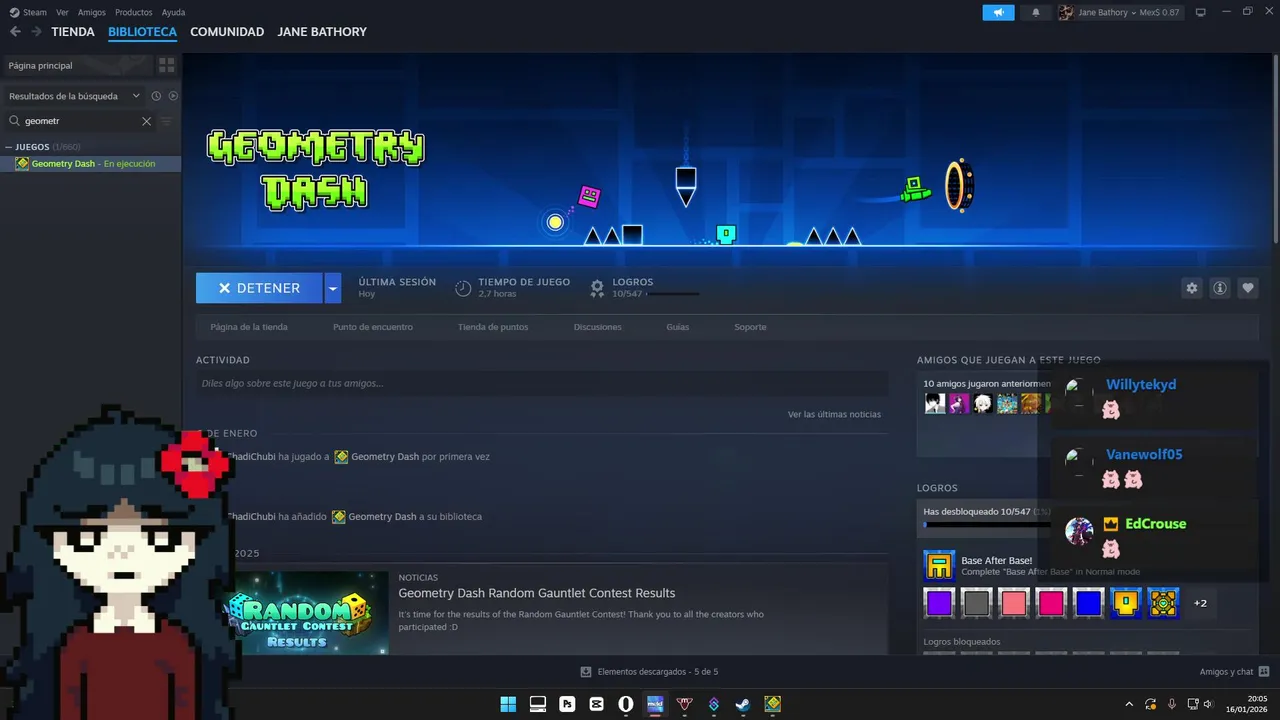Open the Amigos menu

click(92, 12)
